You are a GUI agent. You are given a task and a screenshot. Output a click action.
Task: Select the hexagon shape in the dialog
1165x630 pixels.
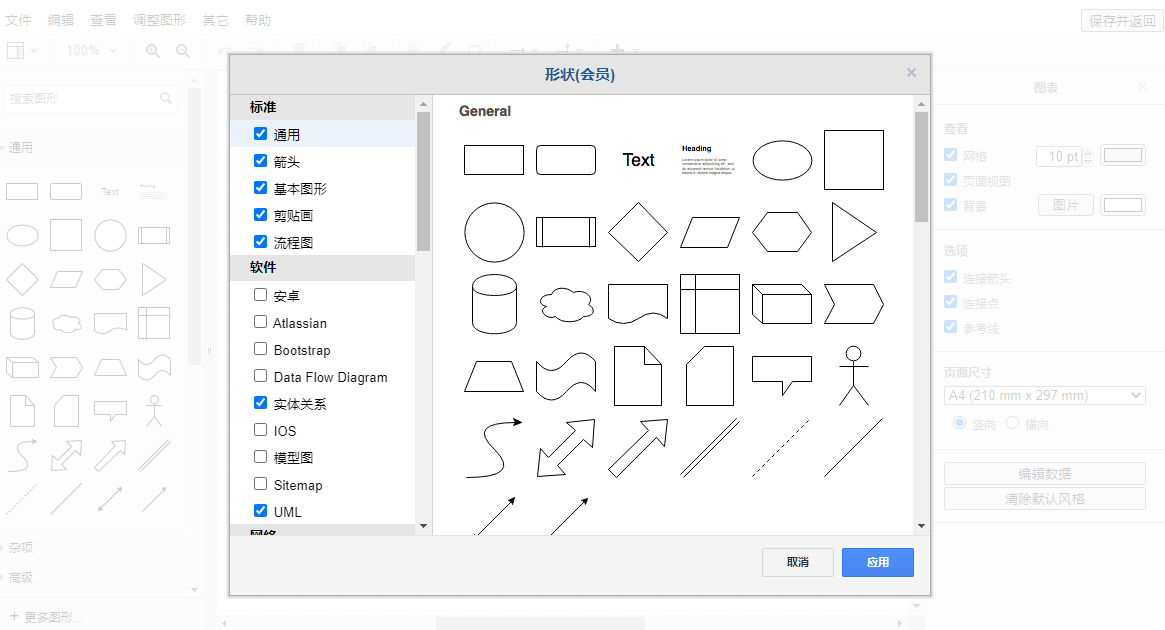(x=782, y=232)
